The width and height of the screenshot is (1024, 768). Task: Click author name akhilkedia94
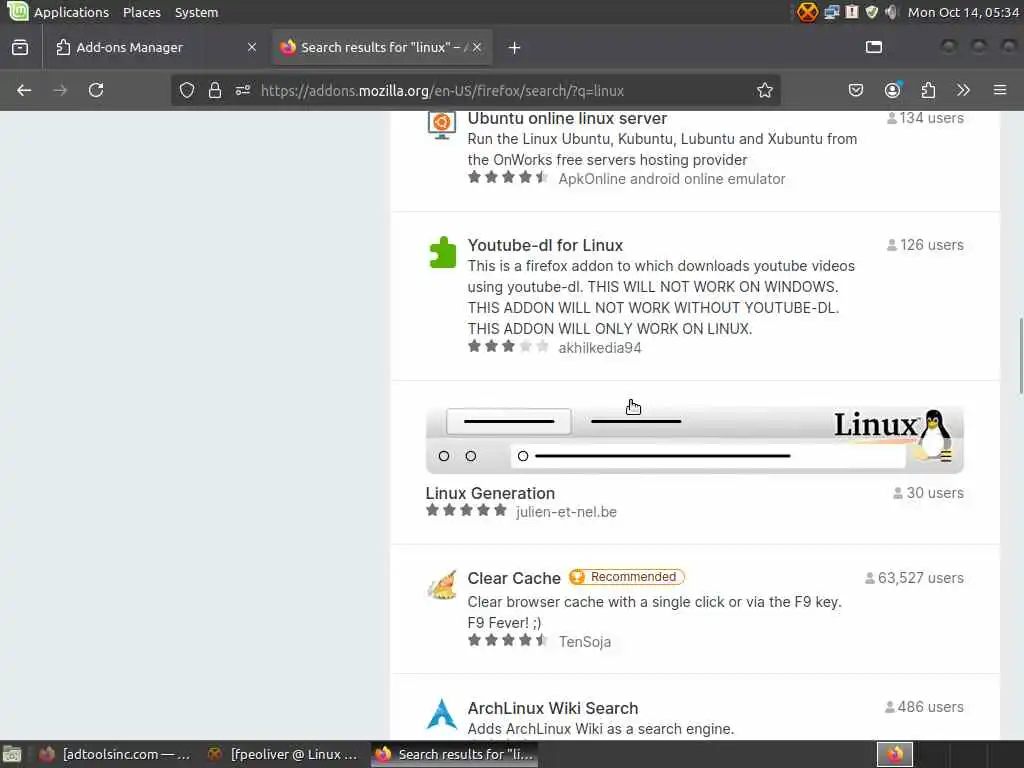click(600, 348)
